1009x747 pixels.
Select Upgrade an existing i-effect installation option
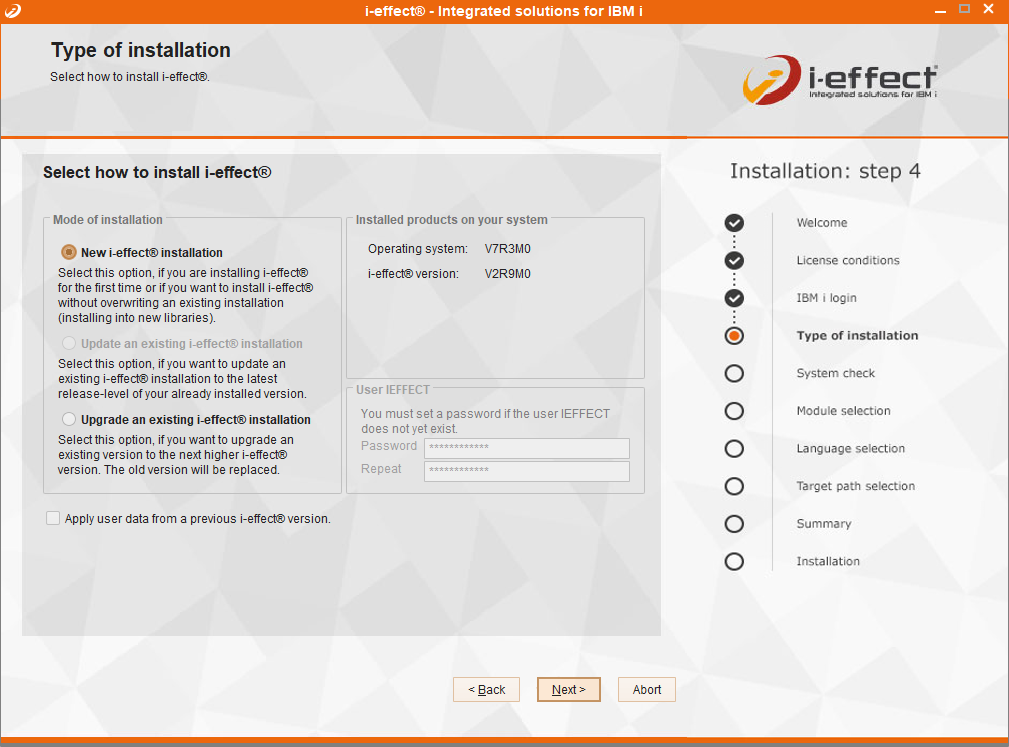(x=69, y=420)
